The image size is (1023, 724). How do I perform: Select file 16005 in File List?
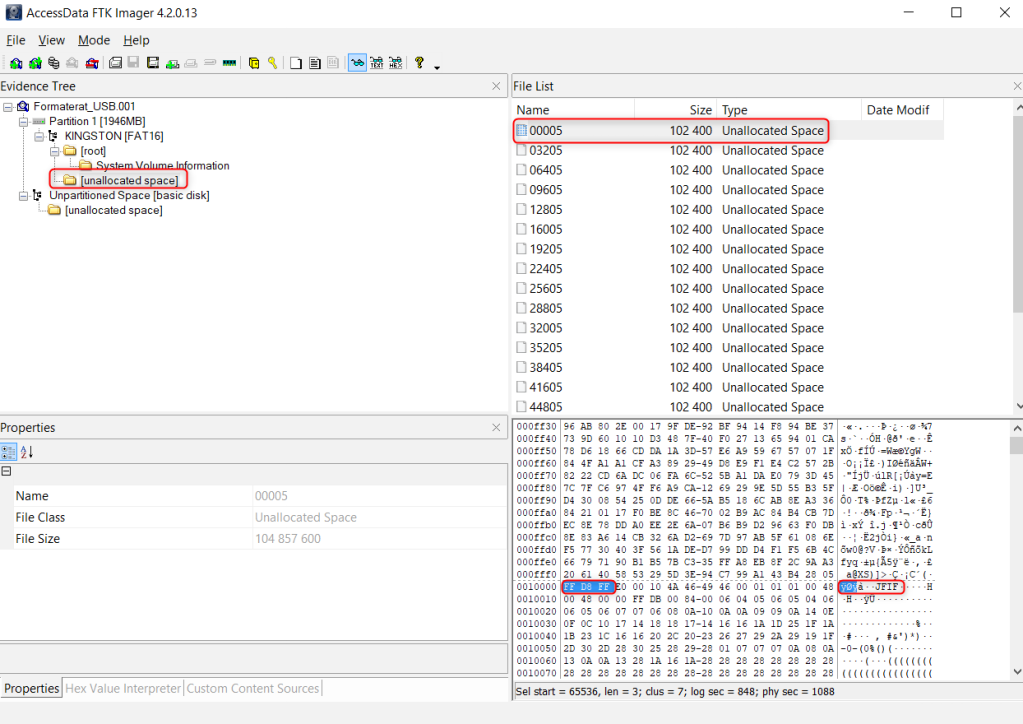tap(545, 229)
